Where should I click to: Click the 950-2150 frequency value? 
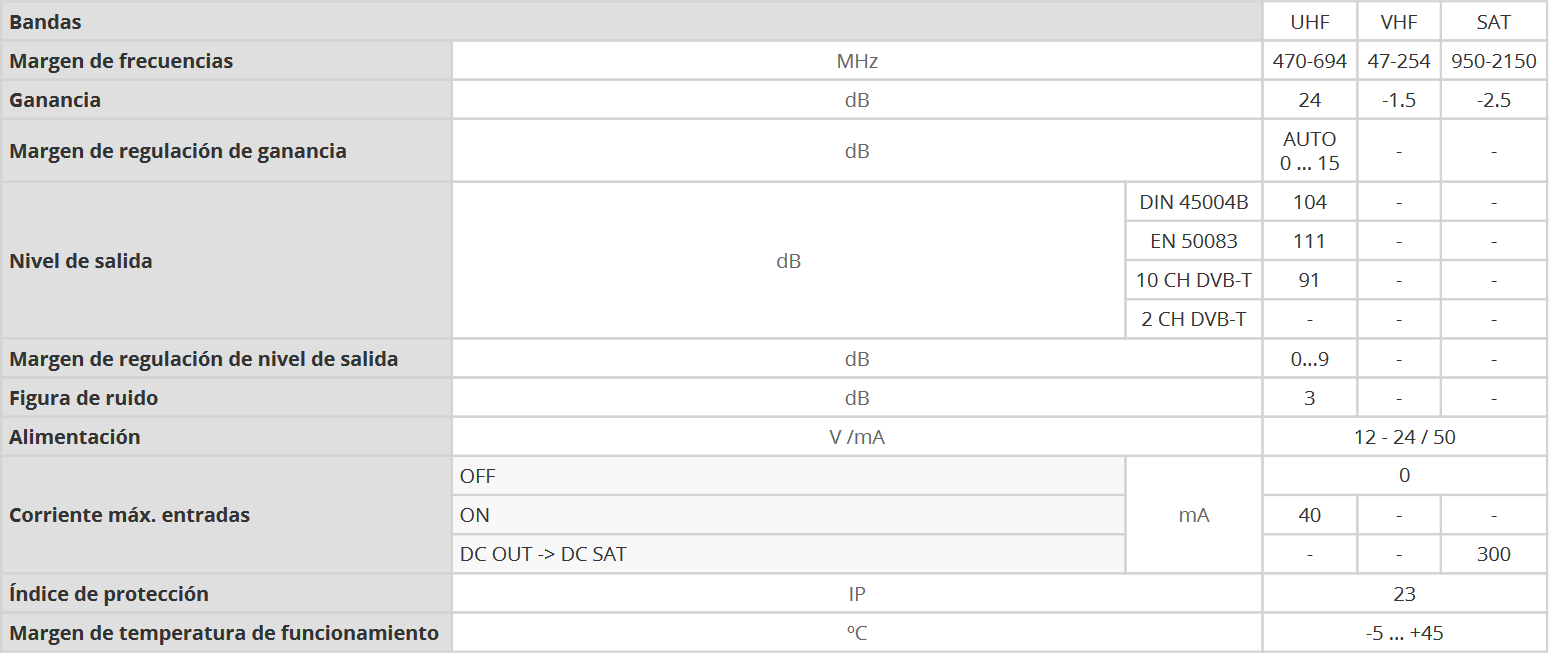[1493, 61]
